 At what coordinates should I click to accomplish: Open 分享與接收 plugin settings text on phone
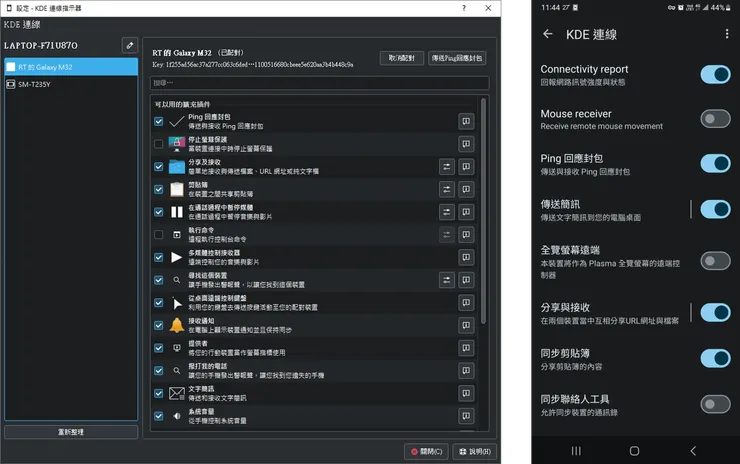pos(610,313)
